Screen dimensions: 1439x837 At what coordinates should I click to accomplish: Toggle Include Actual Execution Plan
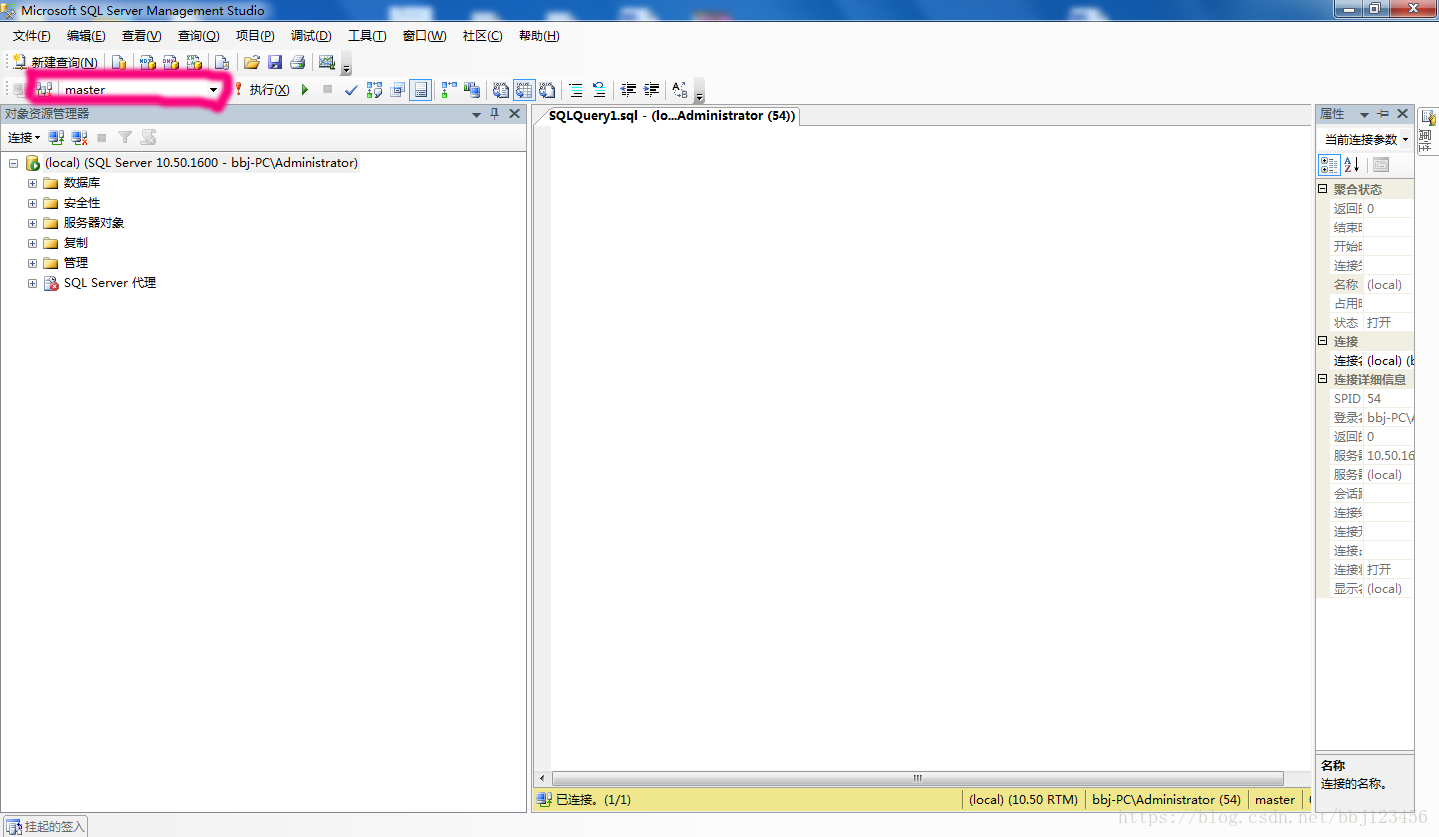pos(448,90)
